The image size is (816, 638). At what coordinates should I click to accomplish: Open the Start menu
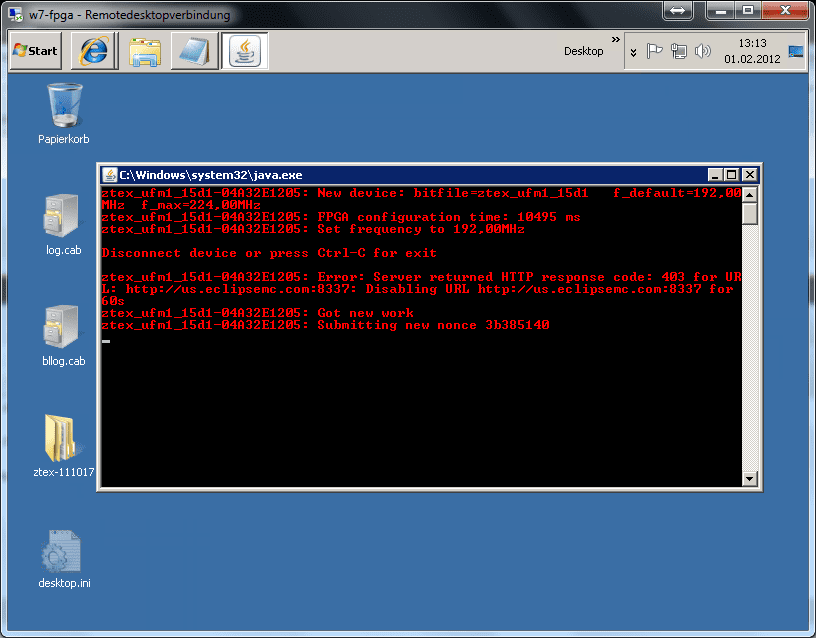36,50
